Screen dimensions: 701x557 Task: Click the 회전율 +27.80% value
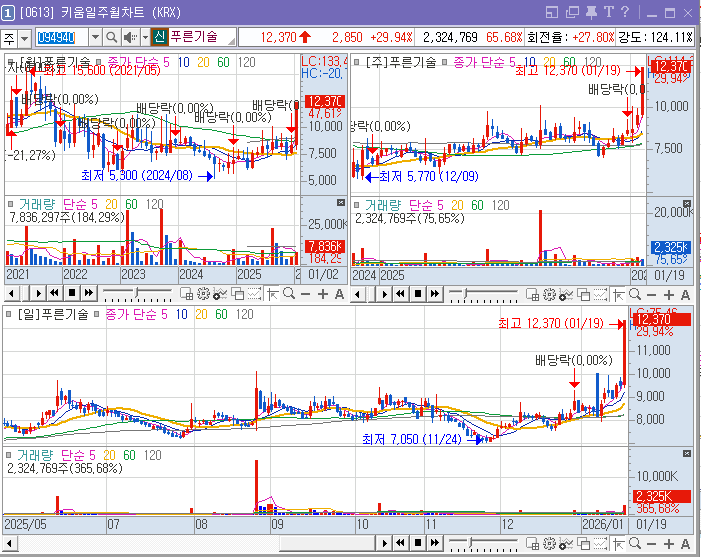pos(593,37)
